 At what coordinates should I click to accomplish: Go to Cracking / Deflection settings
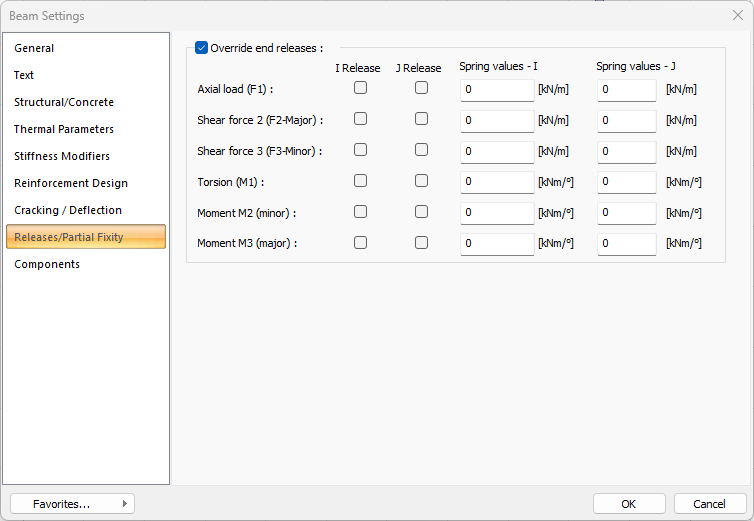click(x=68, y=210)
